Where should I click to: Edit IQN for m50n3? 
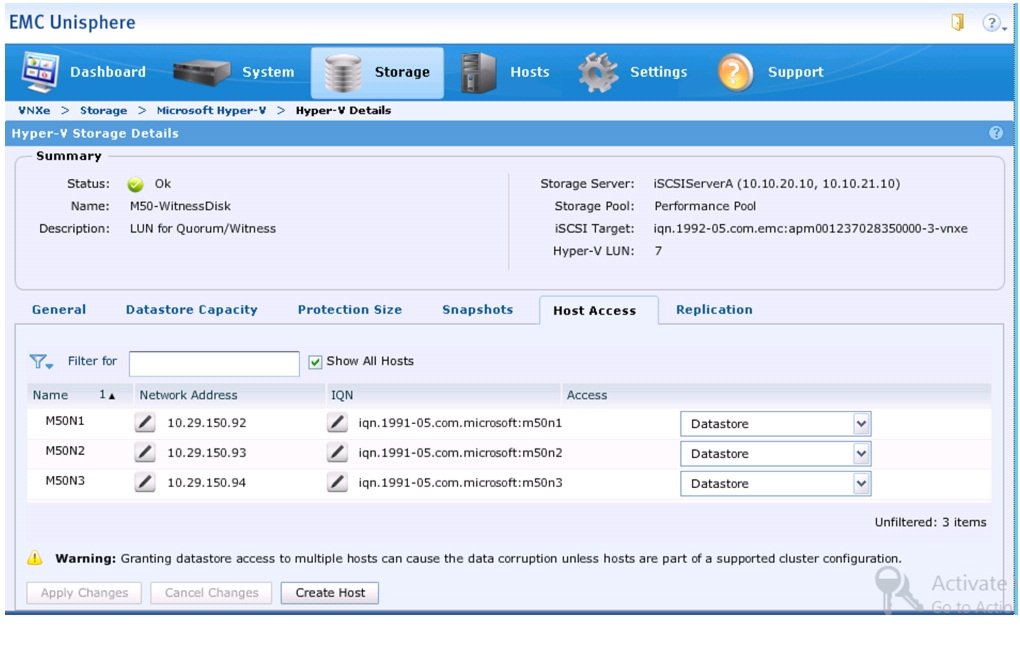point(337,483)
